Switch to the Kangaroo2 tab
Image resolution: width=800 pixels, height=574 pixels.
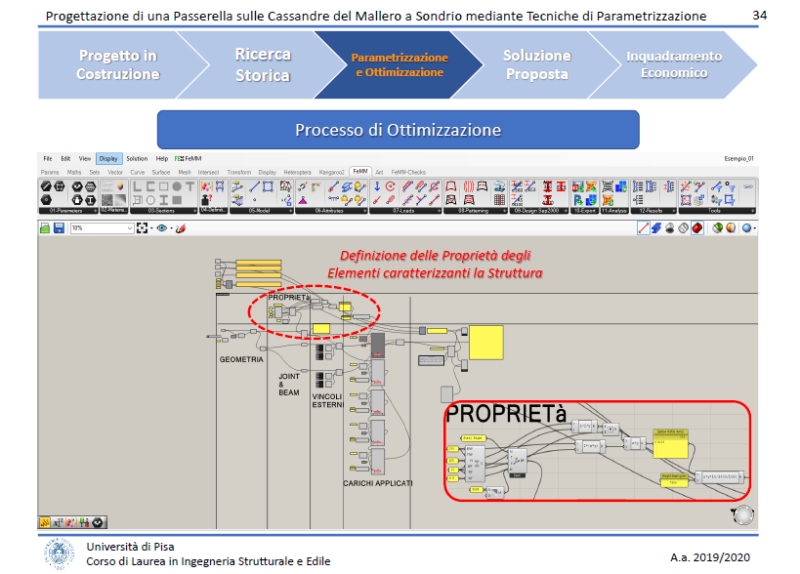(331, 172)
